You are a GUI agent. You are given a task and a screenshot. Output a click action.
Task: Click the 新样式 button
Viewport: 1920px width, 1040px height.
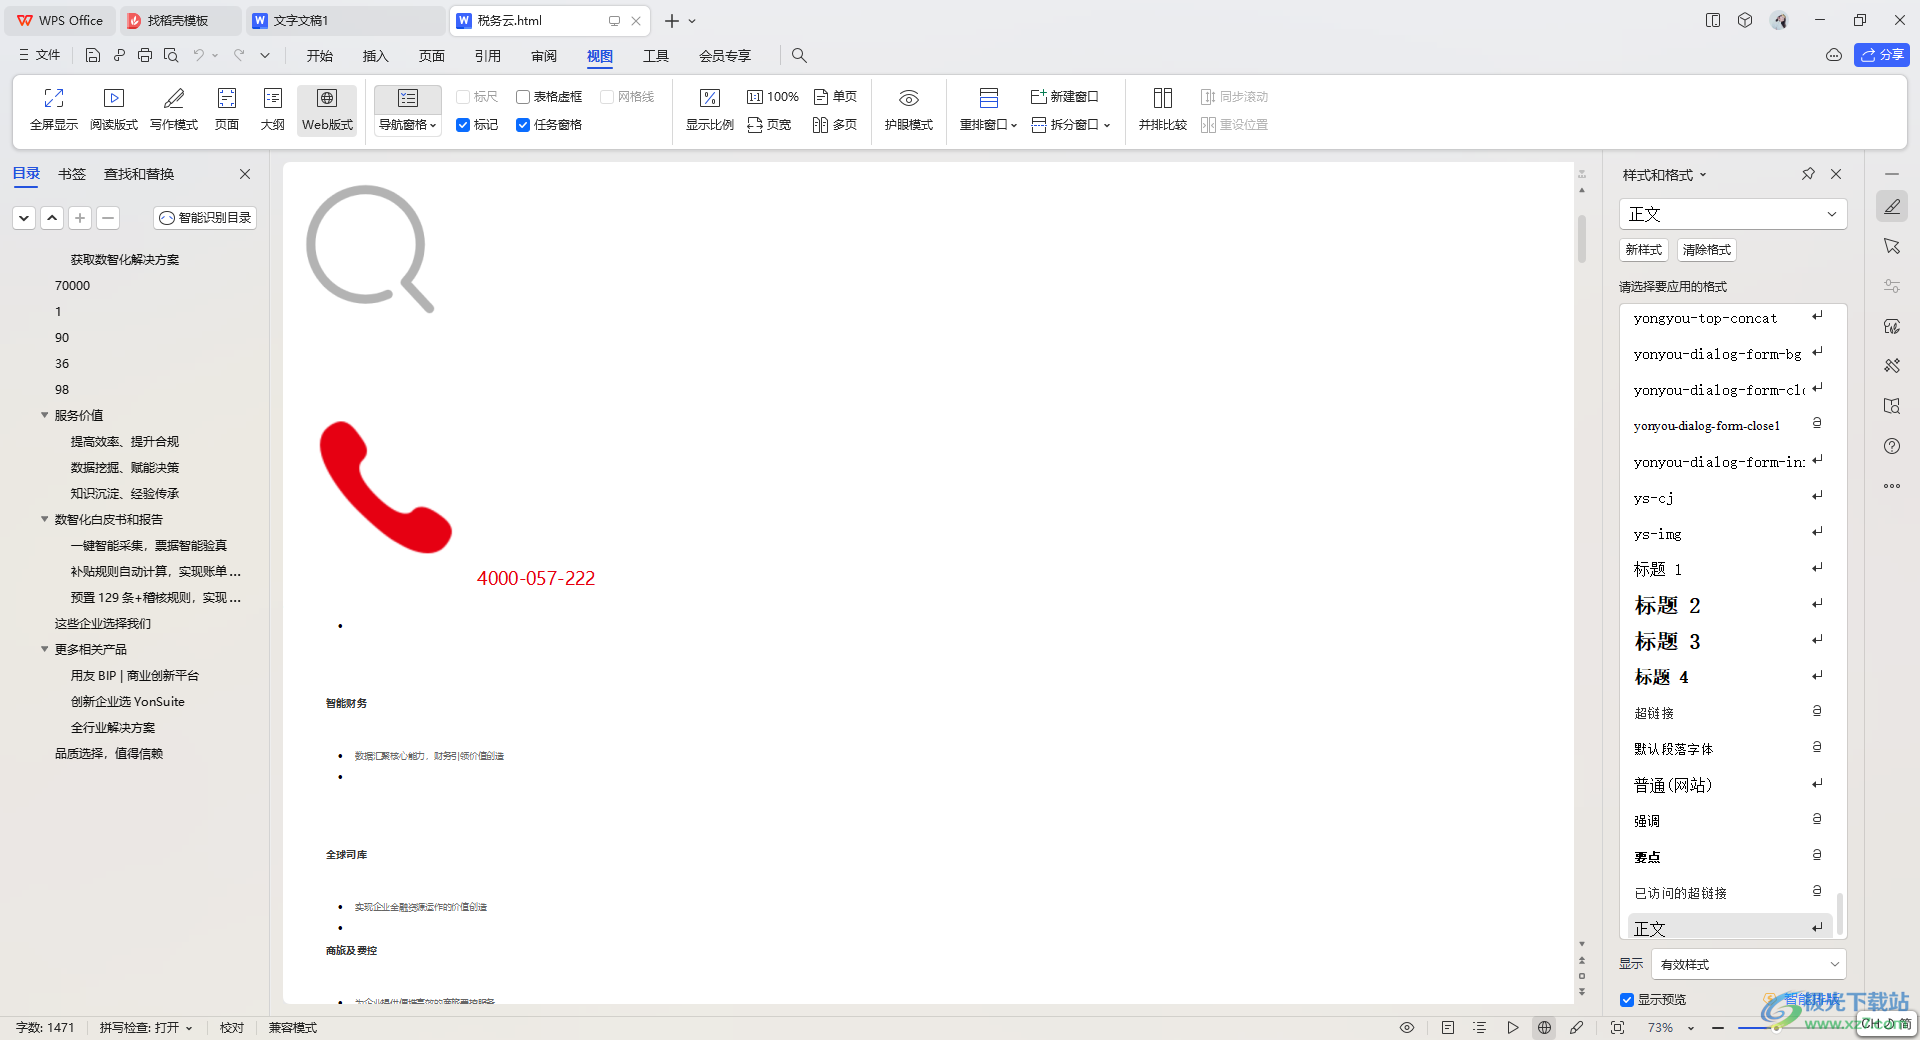[1643, 250]
